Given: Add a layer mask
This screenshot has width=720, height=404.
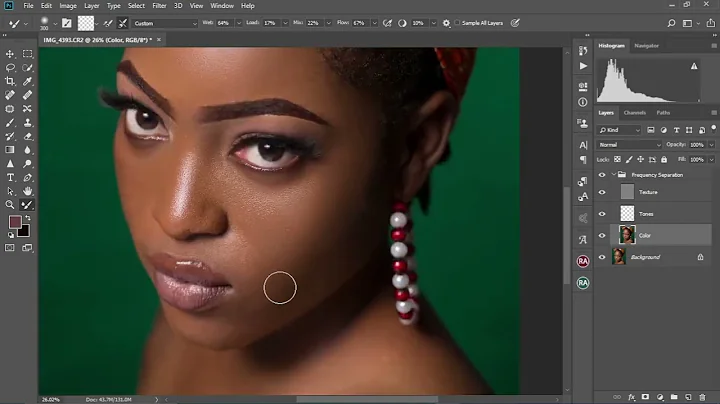Looking at the screenshot, I should click(x=645, y=397).
